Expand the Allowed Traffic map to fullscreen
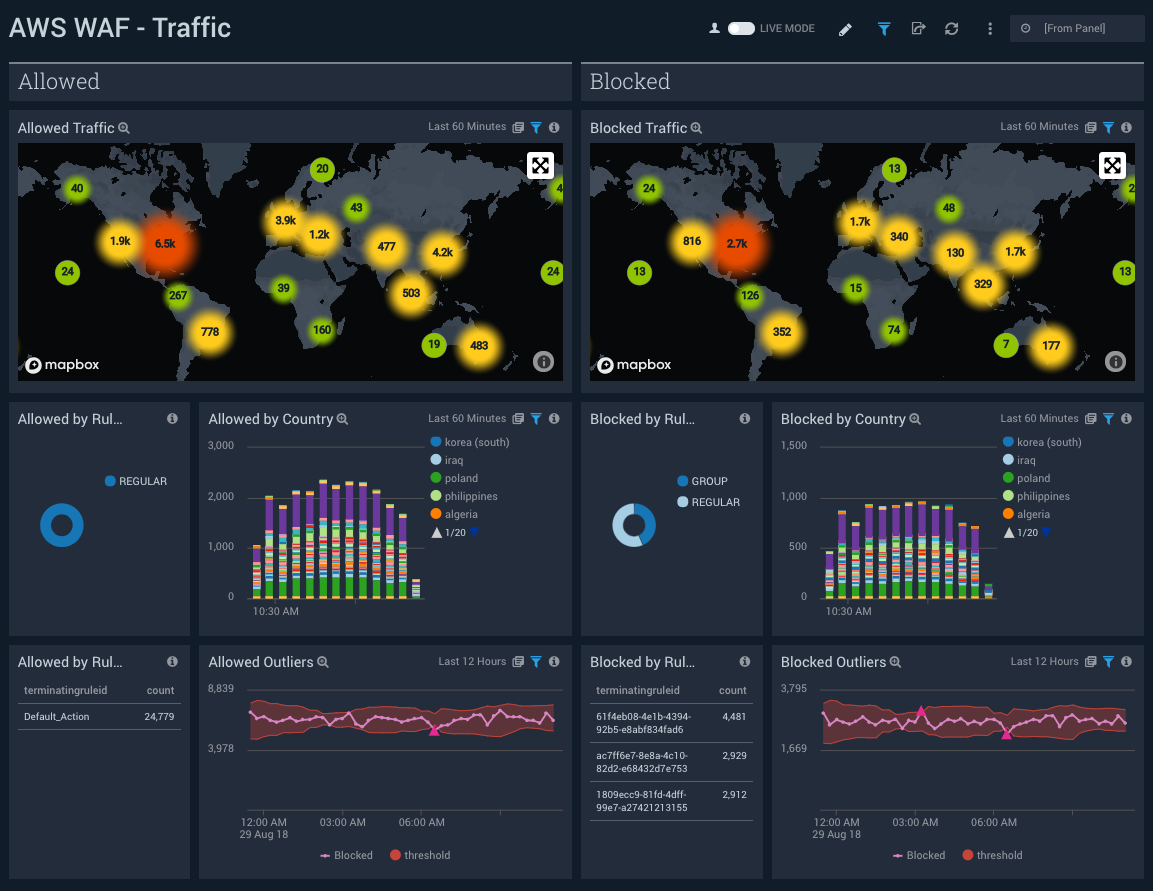The image size is (1153, 891). click(x=541, y=165)
